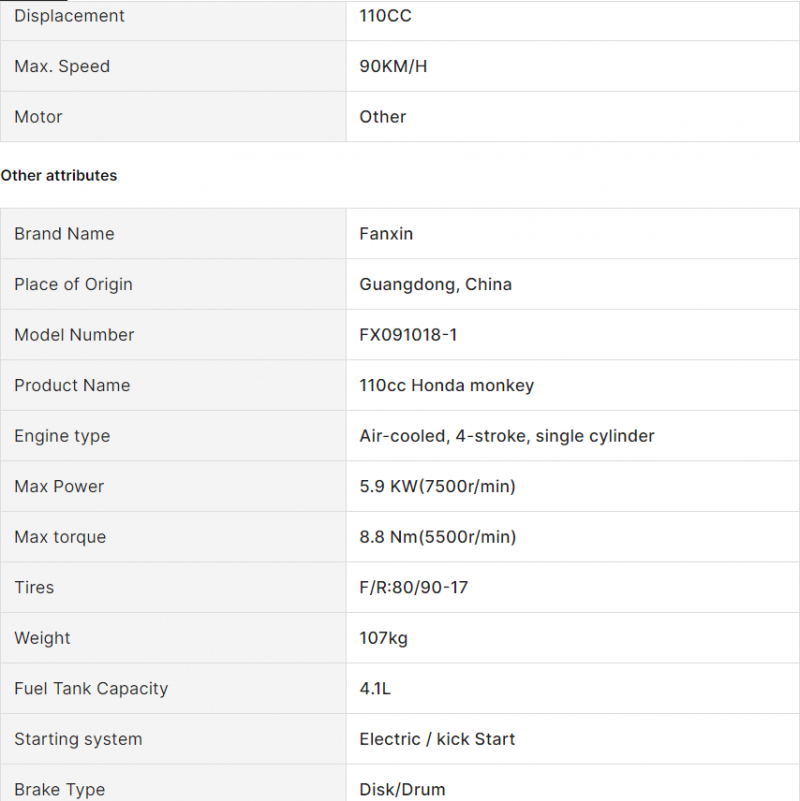Click the Other attributes heading

tap(59, 175)
